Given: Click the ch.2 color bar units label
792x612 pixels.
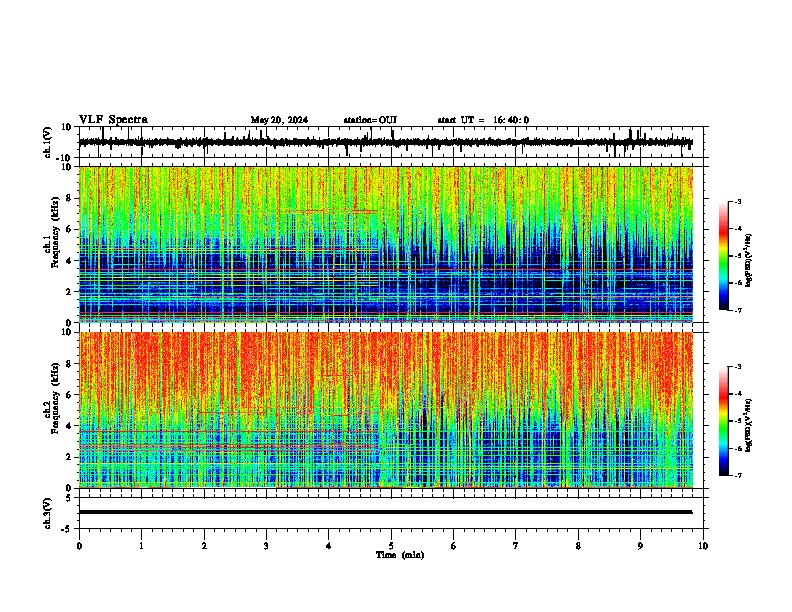Looking at the screenshot, I should [748, 425].
